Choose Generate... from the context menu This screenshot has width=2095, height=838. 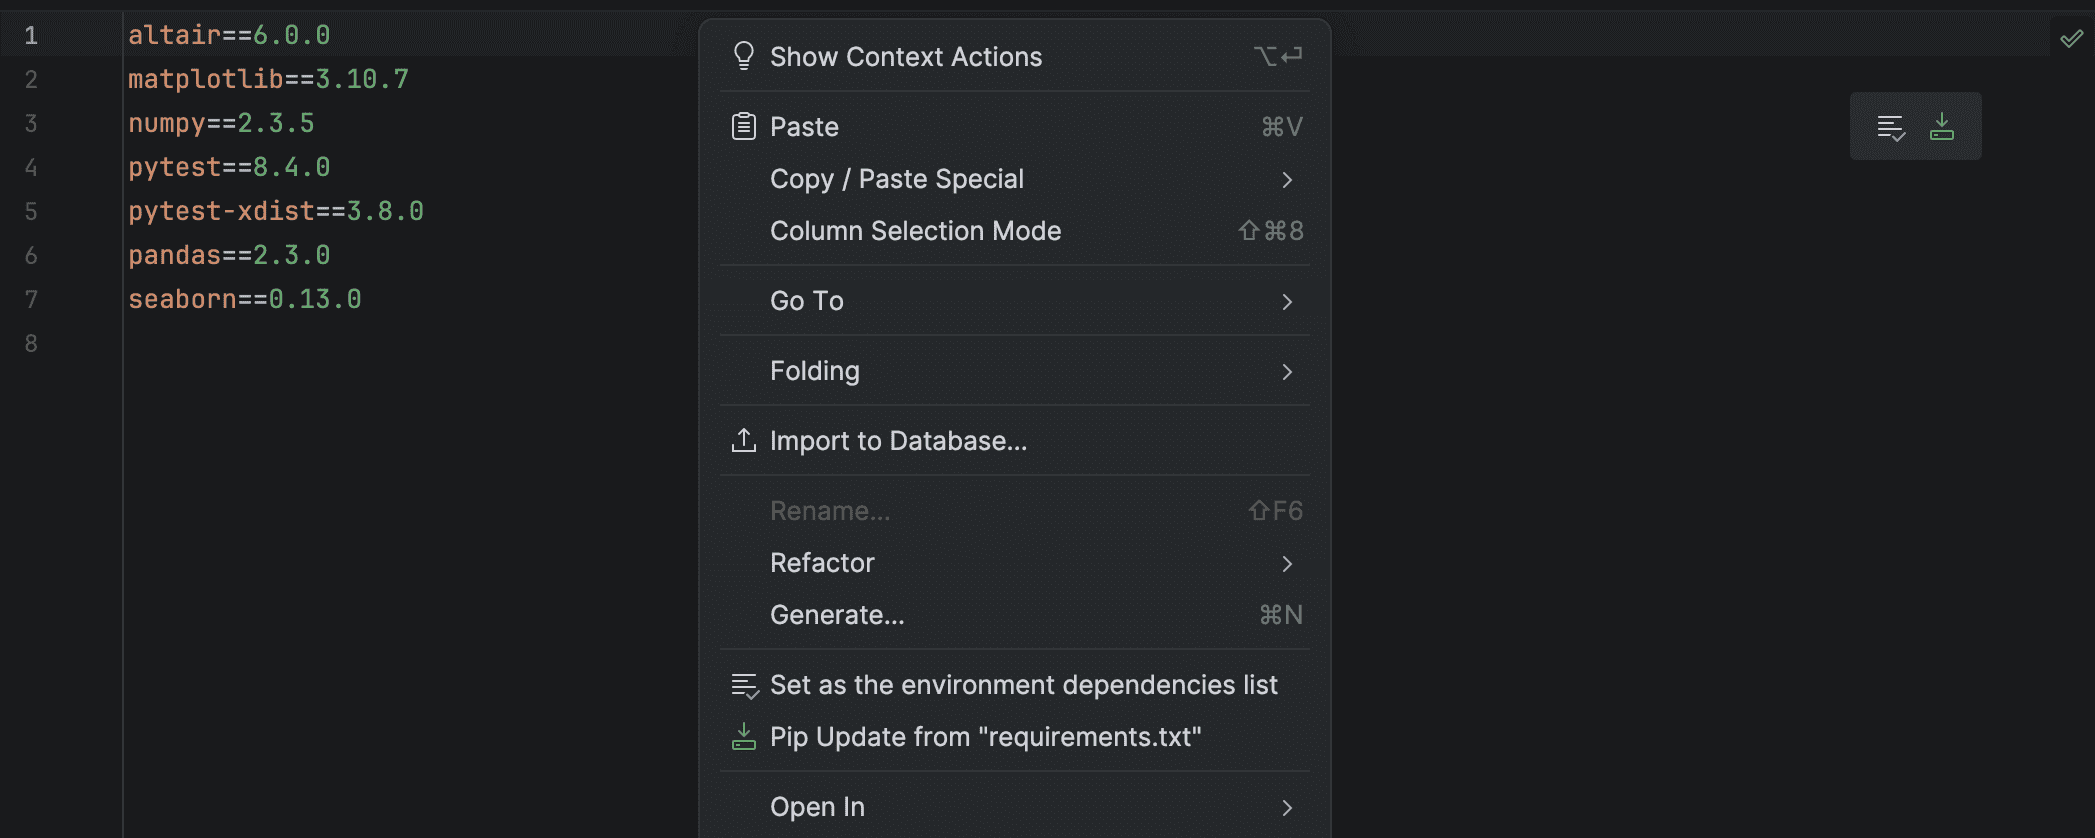837,615
